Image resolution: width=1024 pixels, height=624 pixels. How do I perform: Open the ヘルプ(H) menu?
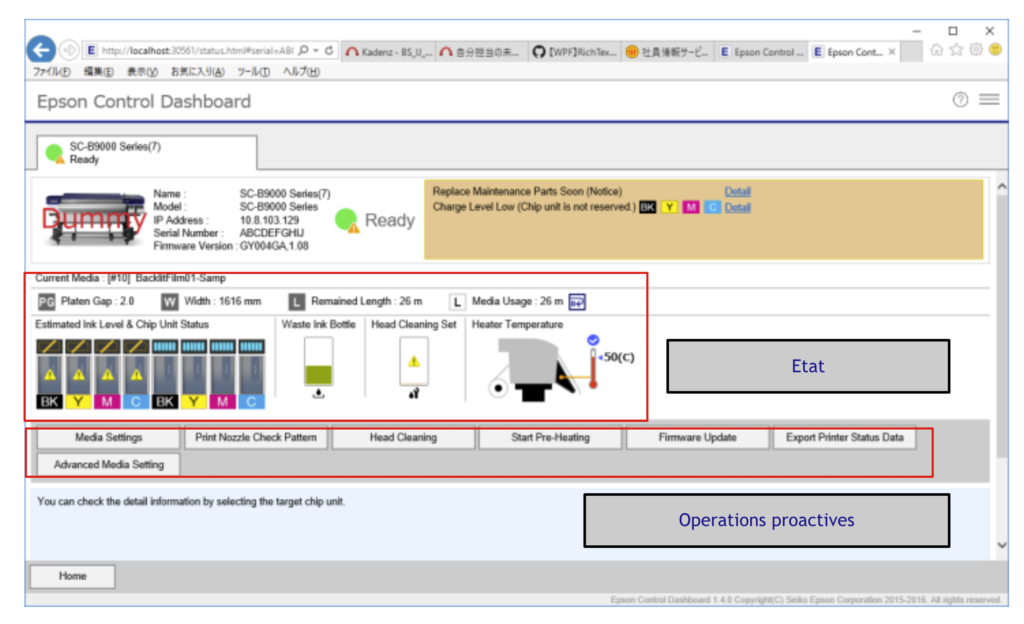pyautogui.click(x=301, y=72)
